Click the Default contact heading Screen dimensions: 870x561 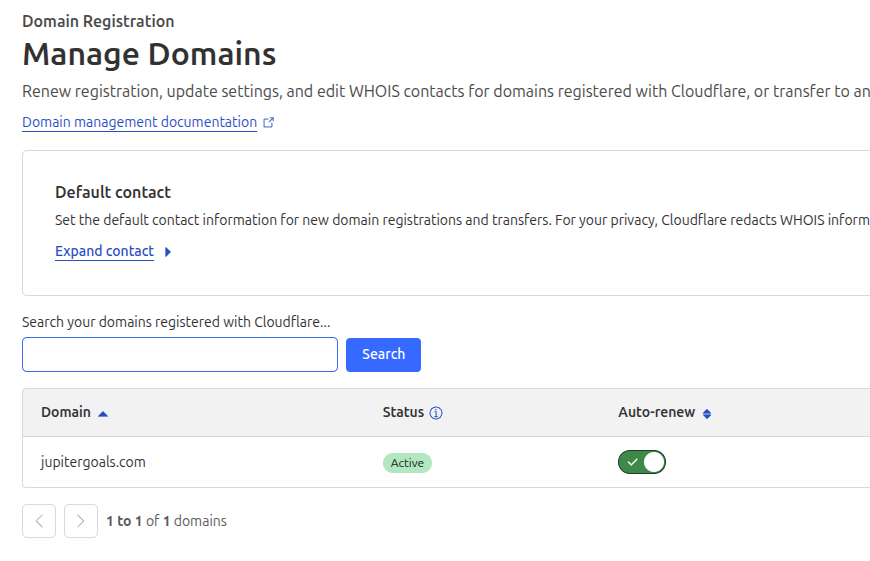pos(113,192)
